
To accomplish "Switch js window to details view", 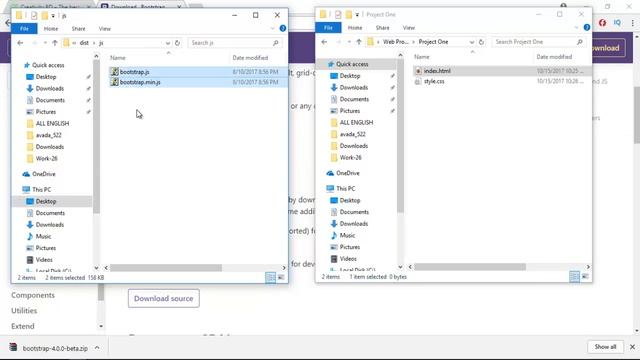I will 270,278.
